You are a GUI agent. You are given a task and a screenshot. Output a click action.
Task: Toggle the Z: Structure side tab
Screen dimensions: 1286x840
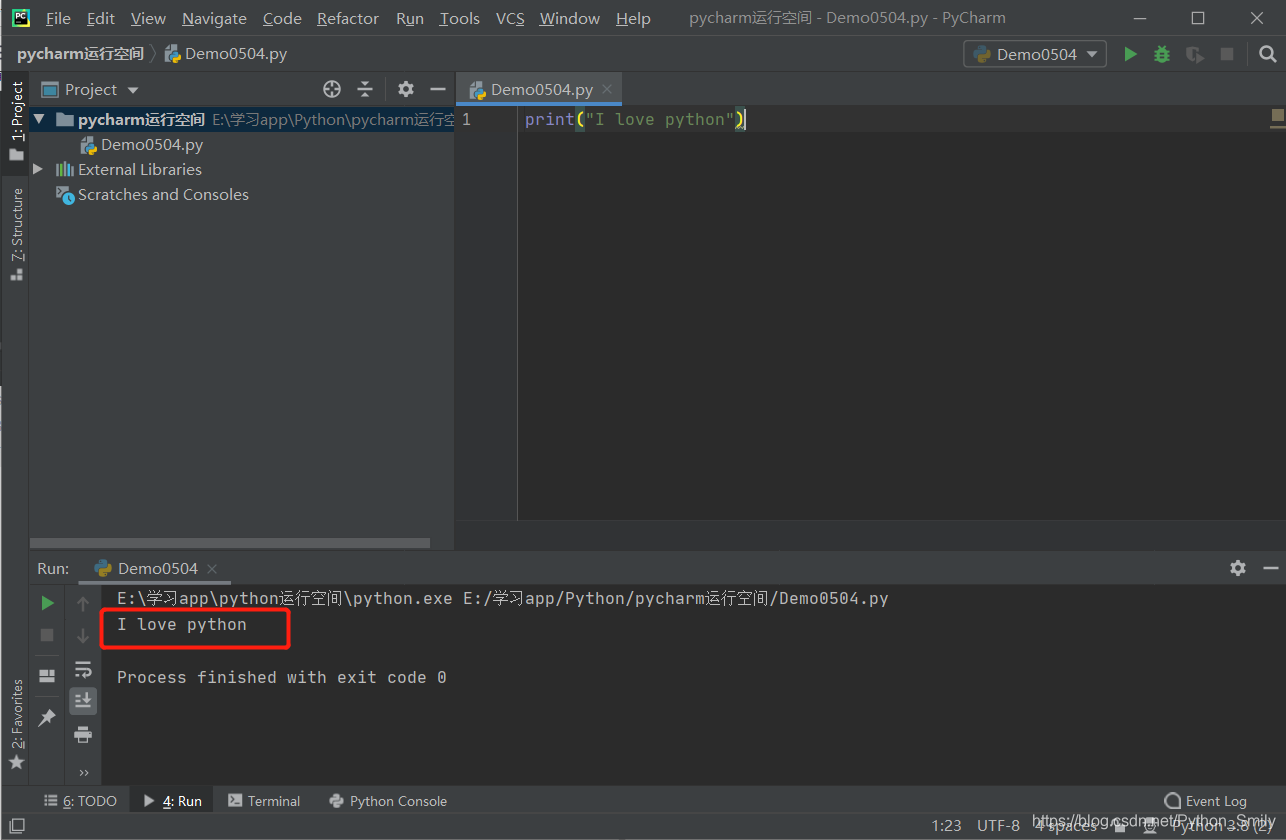click(x=17, y=233)
